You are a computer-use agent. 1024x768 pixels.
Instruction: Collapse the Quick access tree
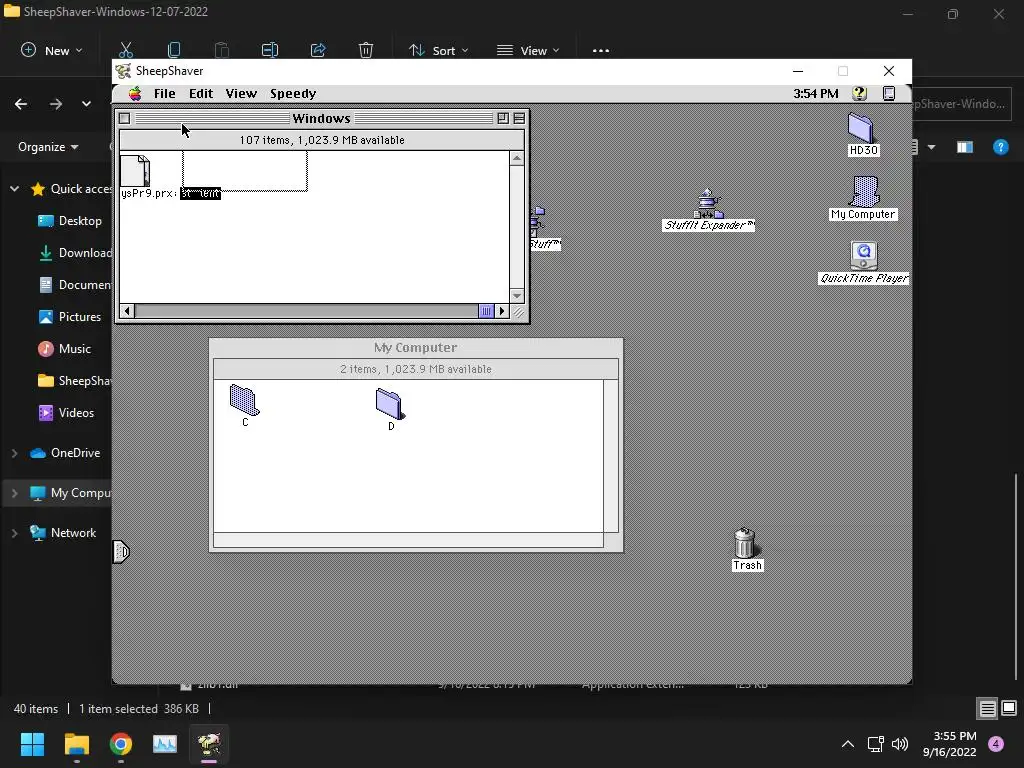(x=14, y=189)
